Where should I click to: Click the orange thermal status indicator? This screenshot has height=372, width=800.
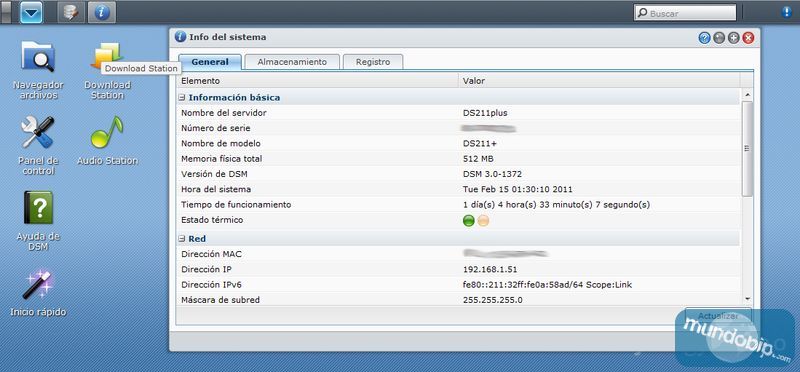pyautogui.click(x=483, y=221)
